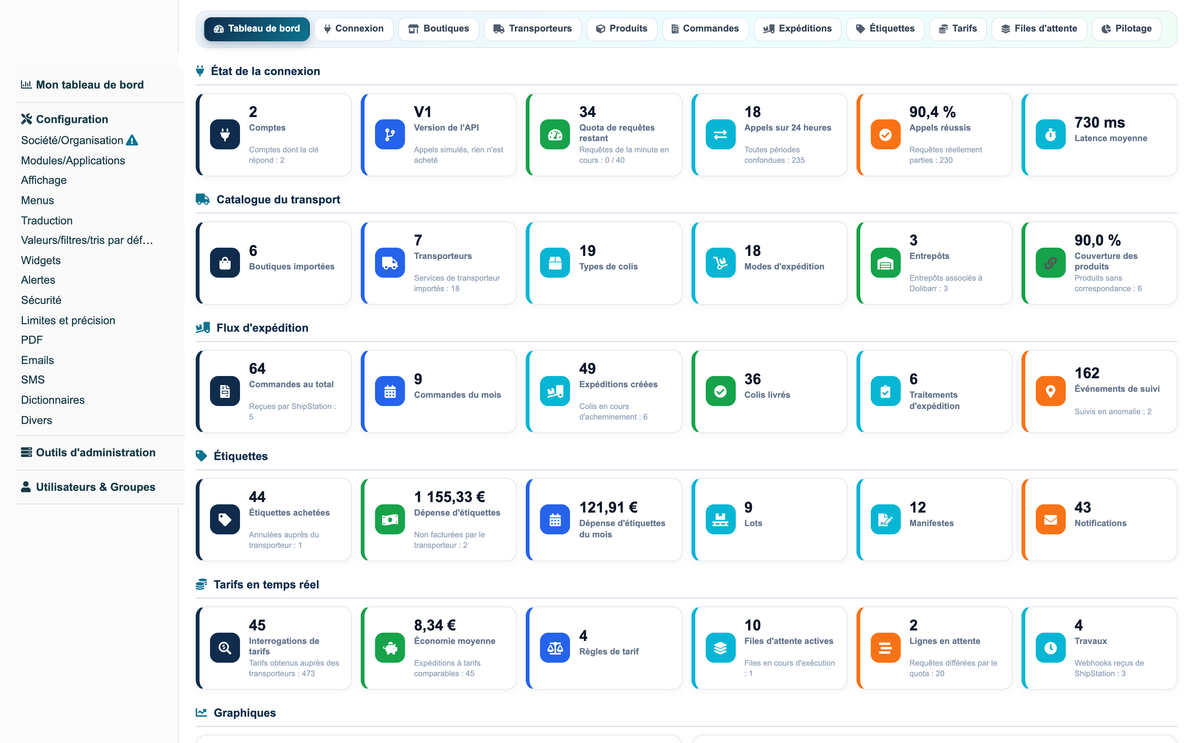Go to the Transporteurs tab
The image size is (1200, 743).
pyautogui.click(x=532, y=29)
